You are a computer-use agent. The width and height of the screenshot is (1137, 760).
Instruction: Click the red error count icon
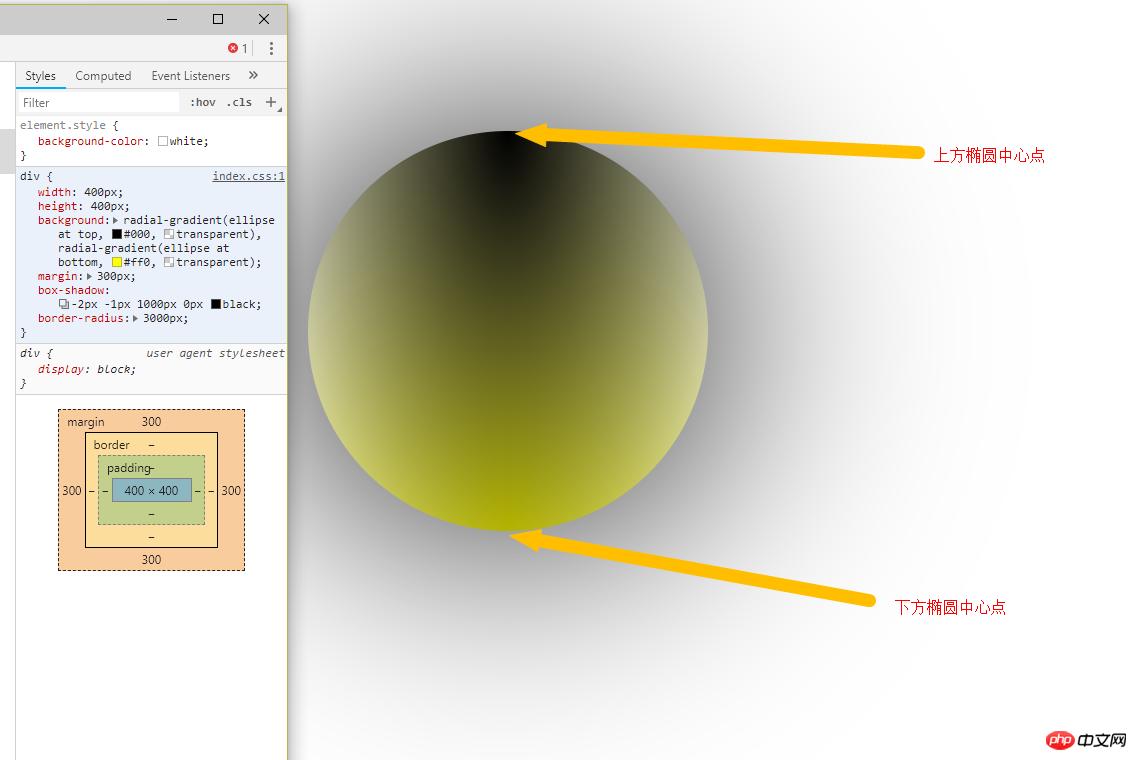tap(233, 49)
